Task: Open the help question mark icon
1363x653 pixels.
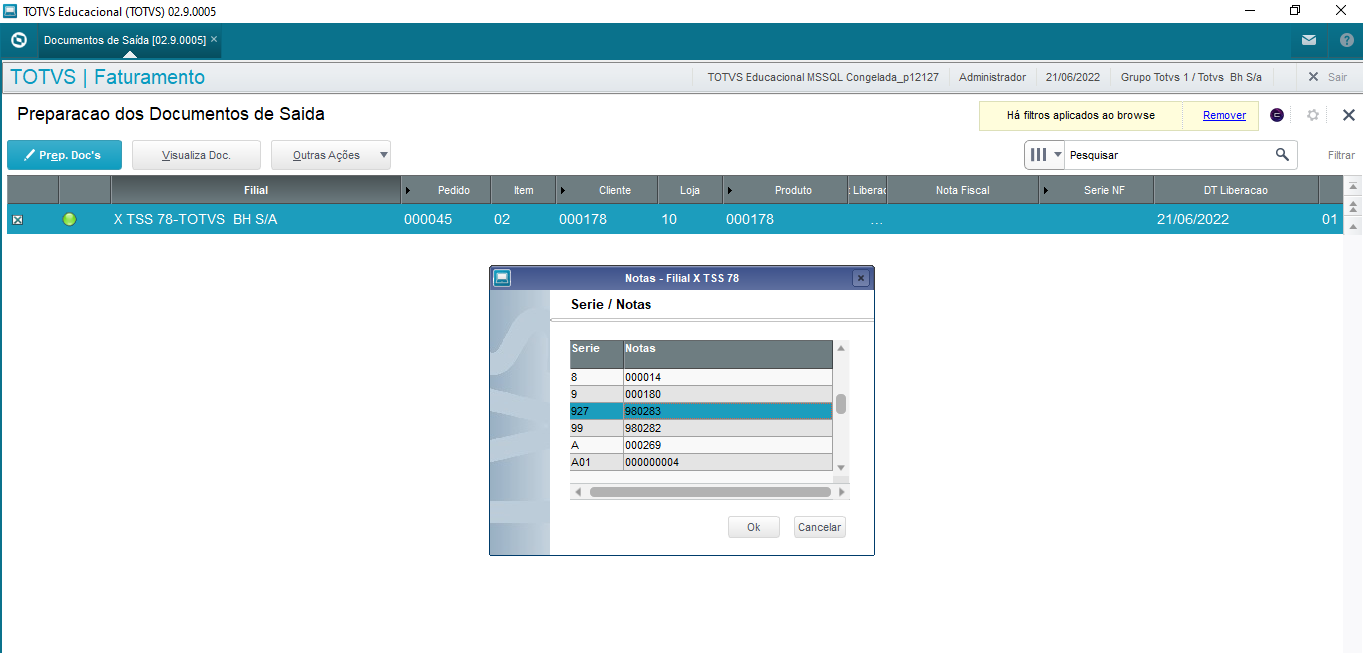Action: click(x=1346, y=41)
